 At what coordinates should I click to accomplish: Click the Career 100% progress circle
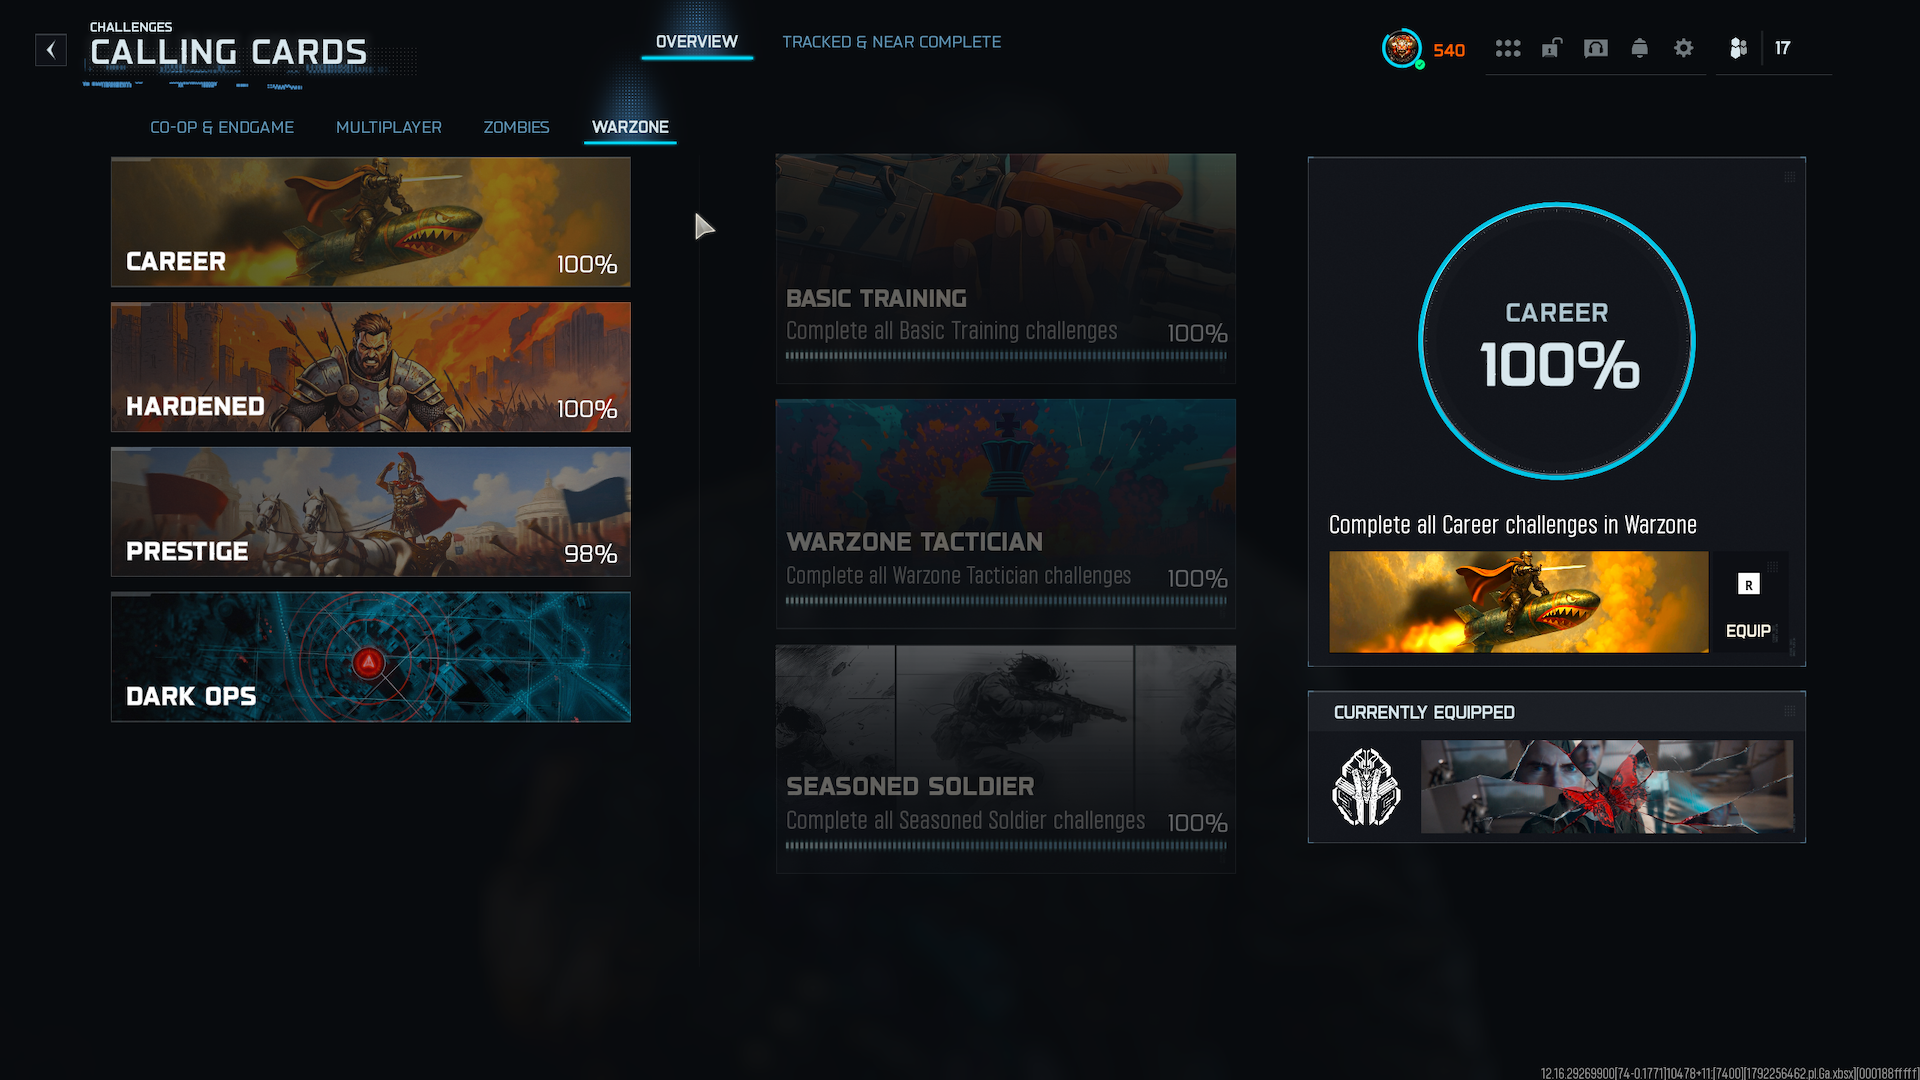[x=1557, y=341]
